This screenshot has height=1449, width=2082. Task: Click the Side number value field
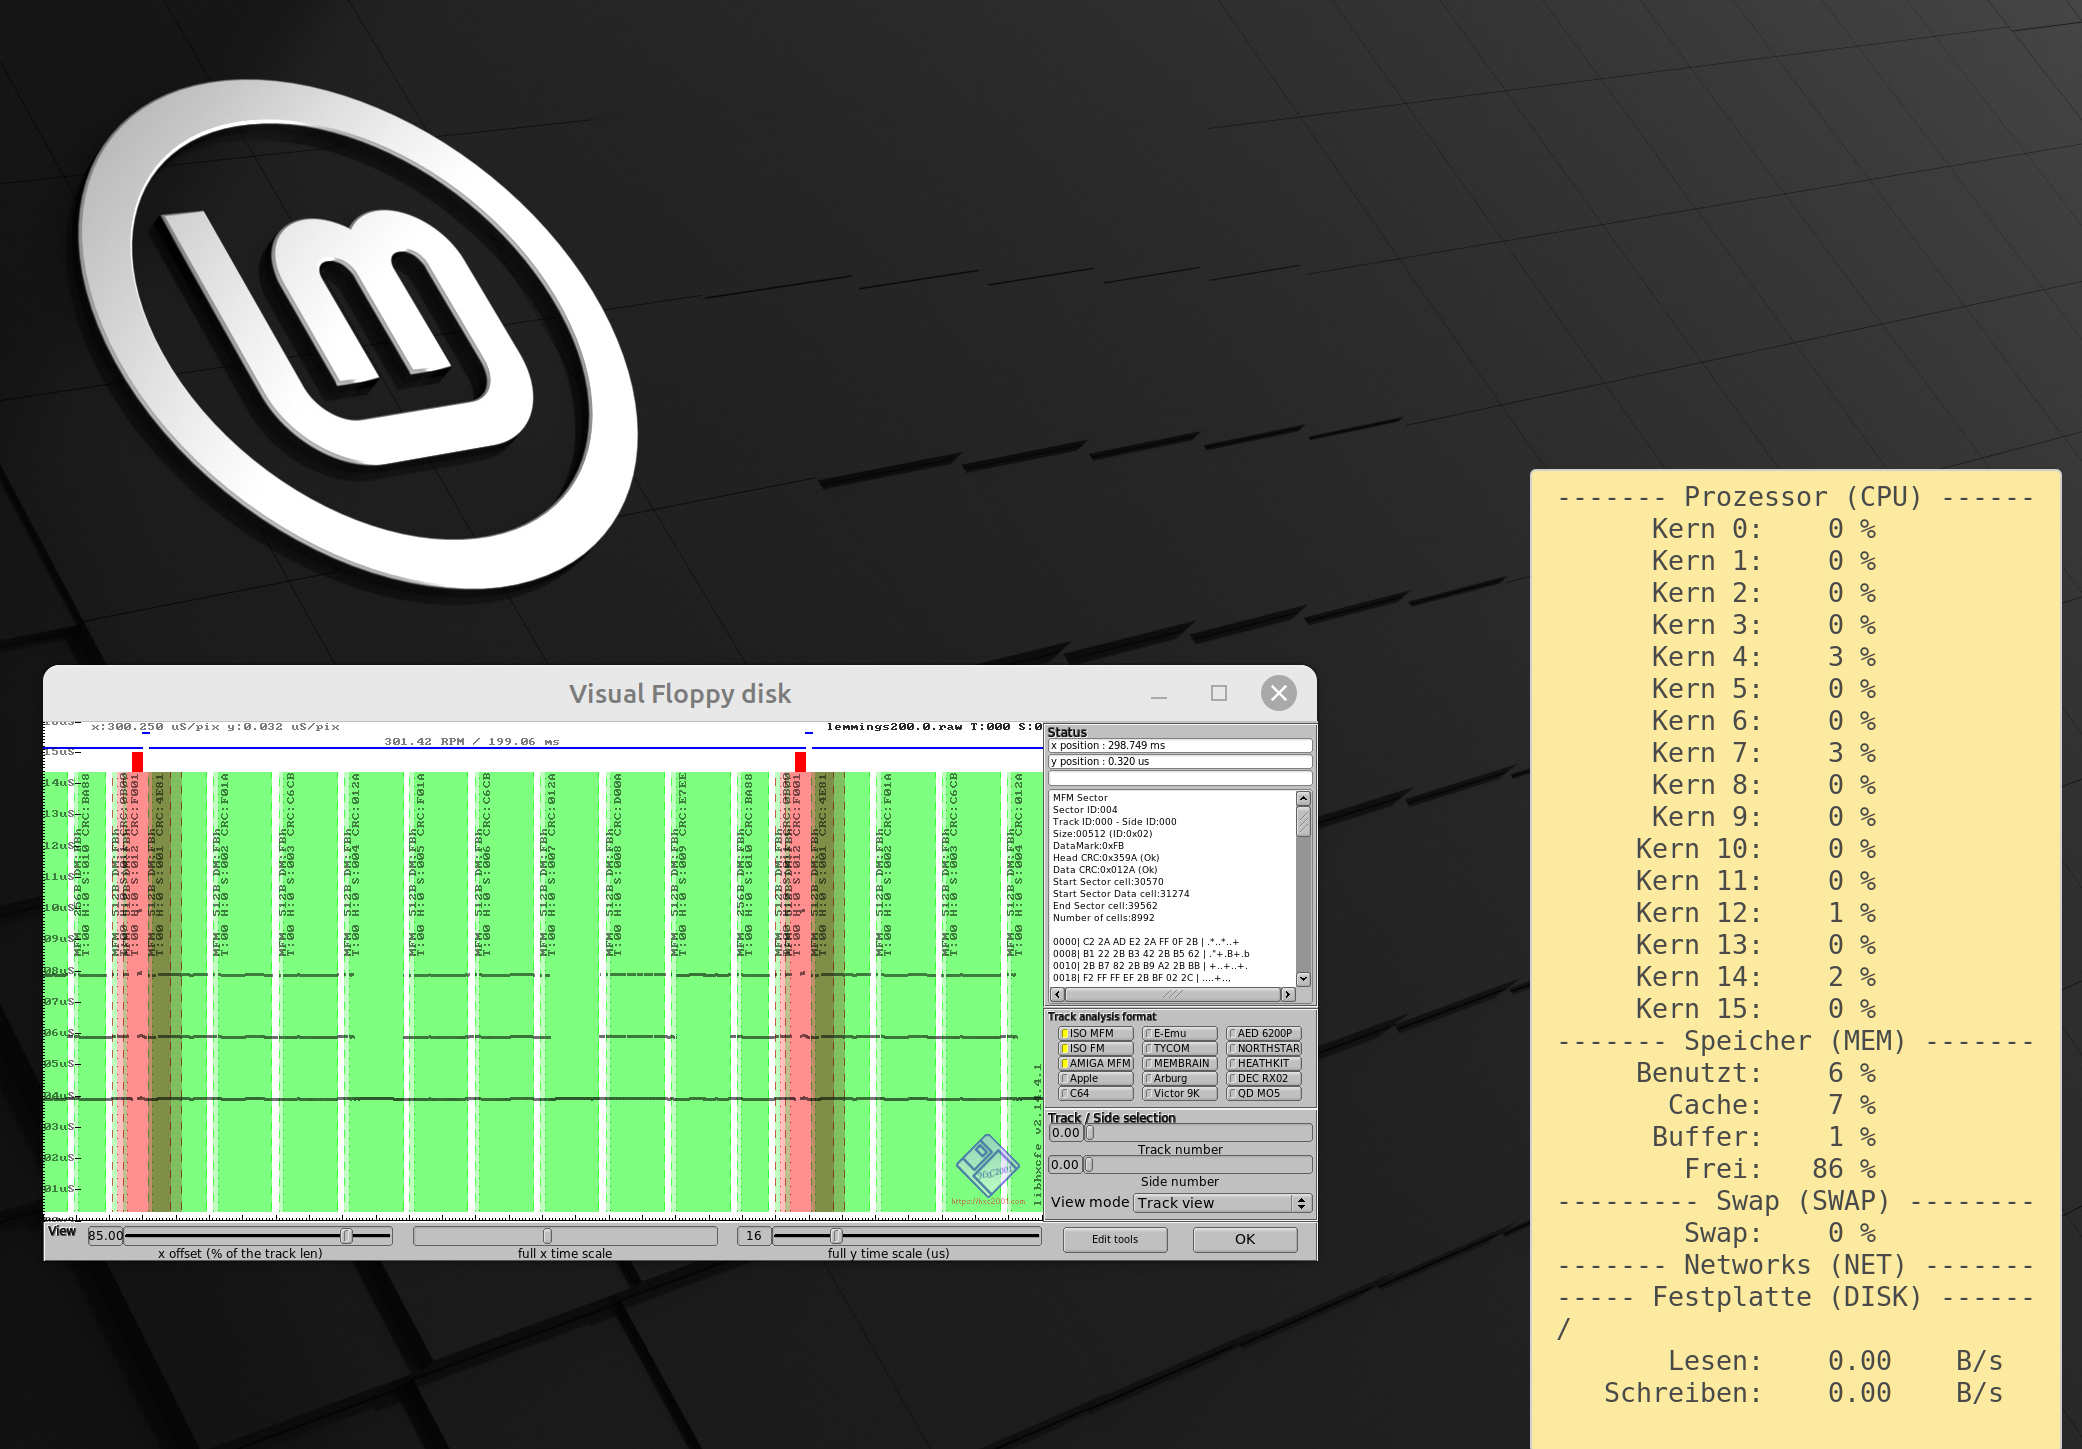[x=1066, y=1165]
